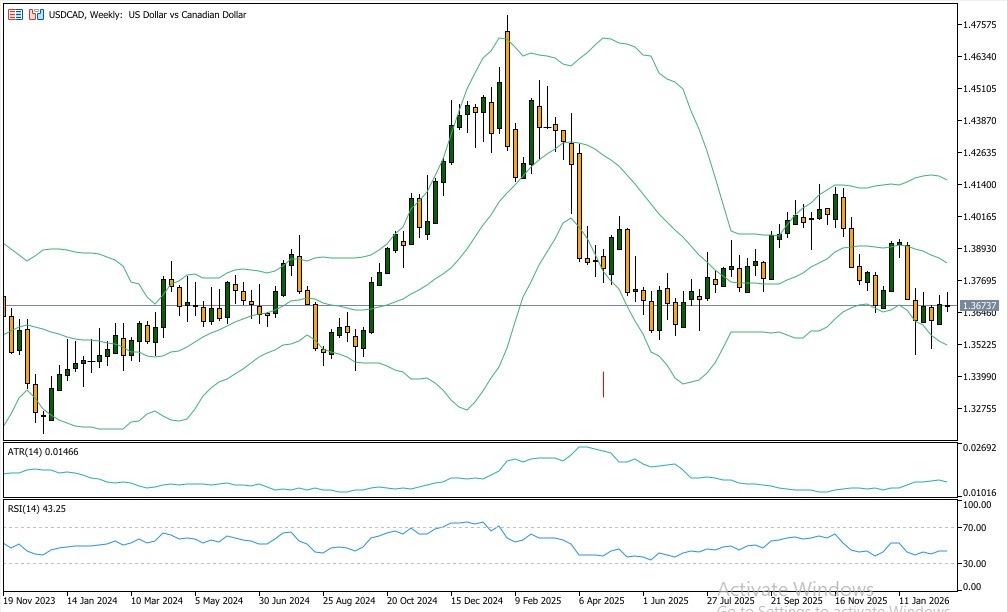Screen dimensions: 1007x612
Task: Click the RSI 70.00 level label
Action: [977, 527]
